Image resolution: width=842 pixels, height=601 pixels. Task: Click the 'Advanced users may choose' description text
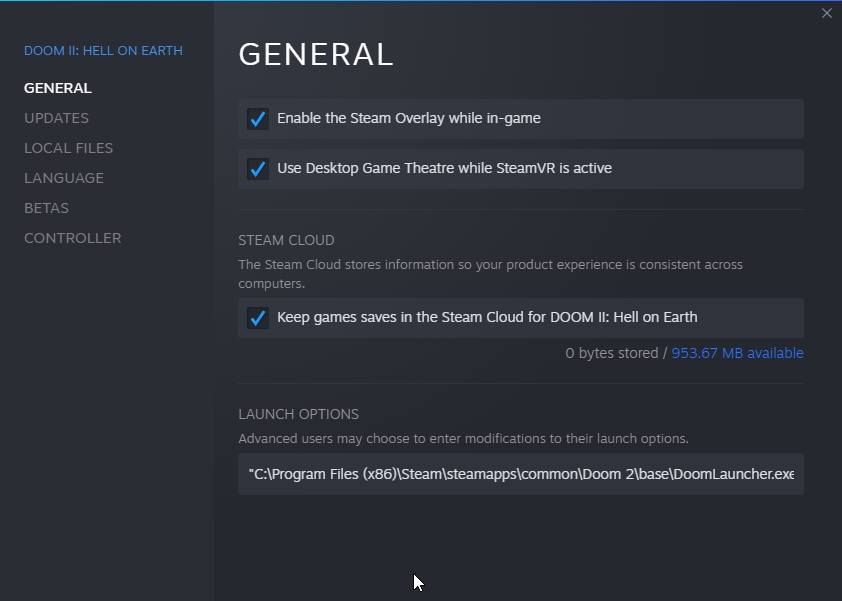(463, 439)
